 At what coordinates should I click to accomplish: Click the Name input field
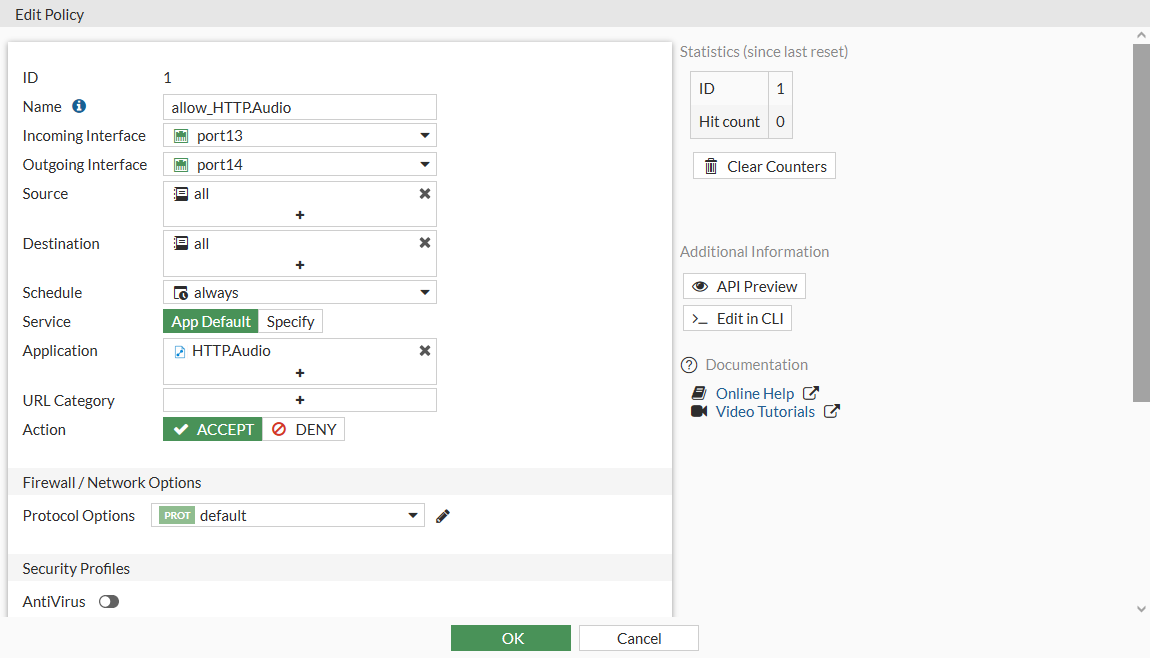(x=300, y=107)
